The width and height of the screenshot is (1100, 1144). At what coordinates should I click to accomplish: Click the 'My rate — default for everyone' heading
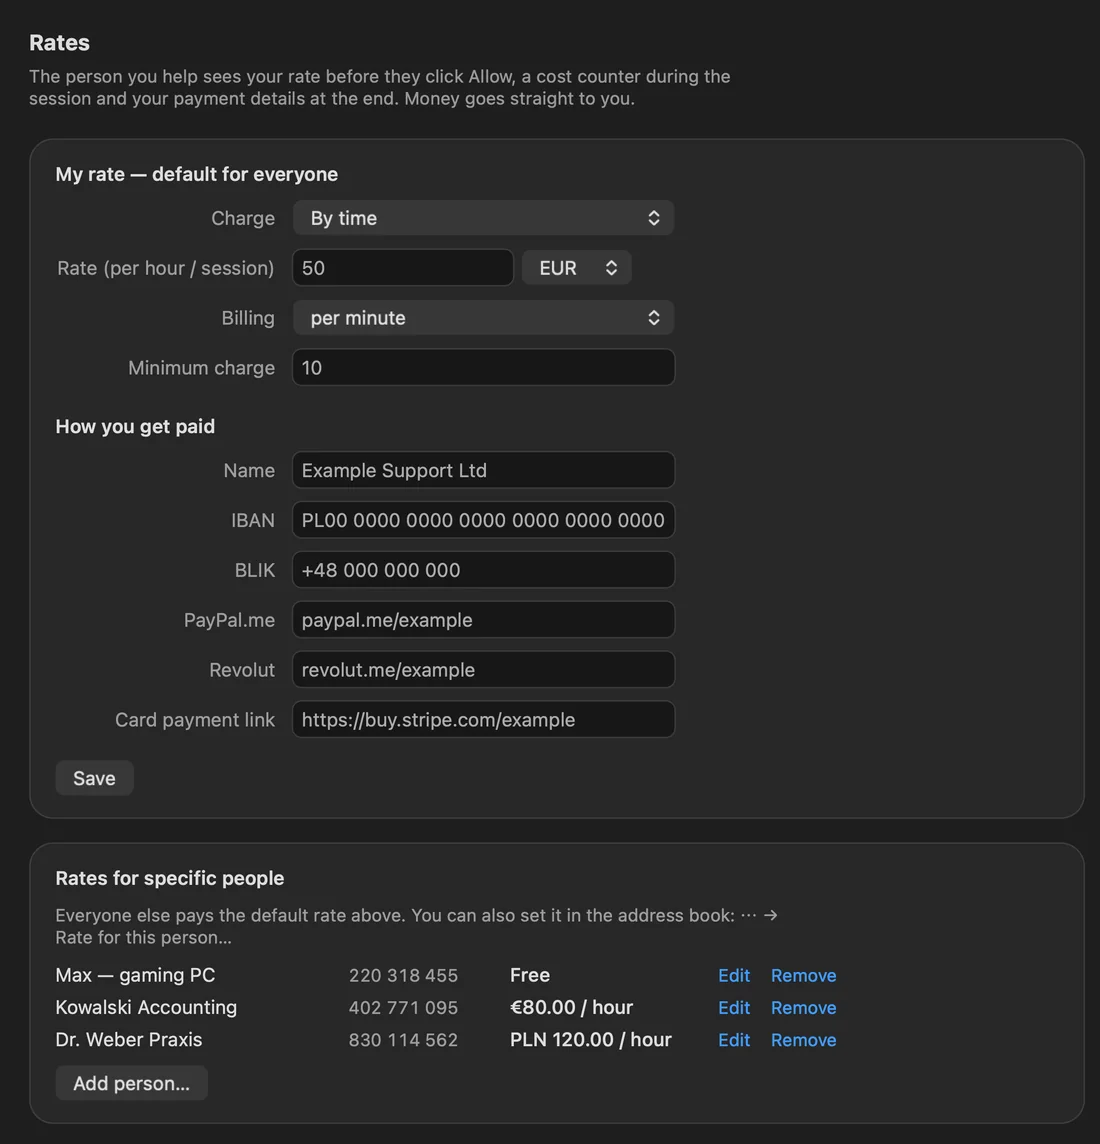(197, 174)
